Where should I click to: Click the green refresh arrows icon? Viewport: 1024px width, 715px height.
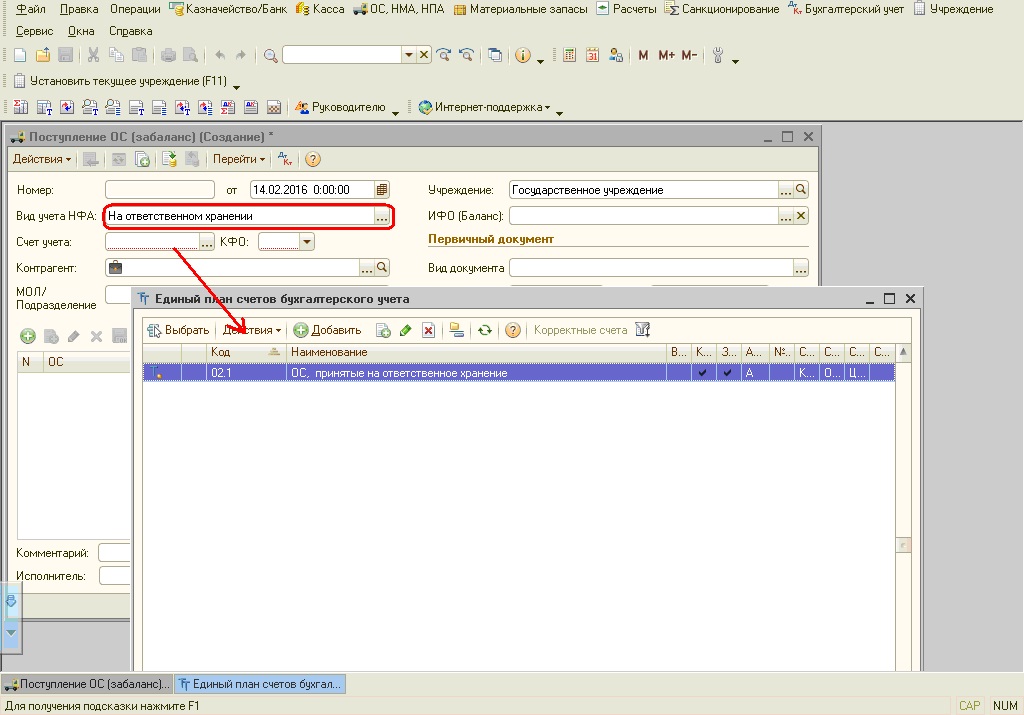point(485,330)
